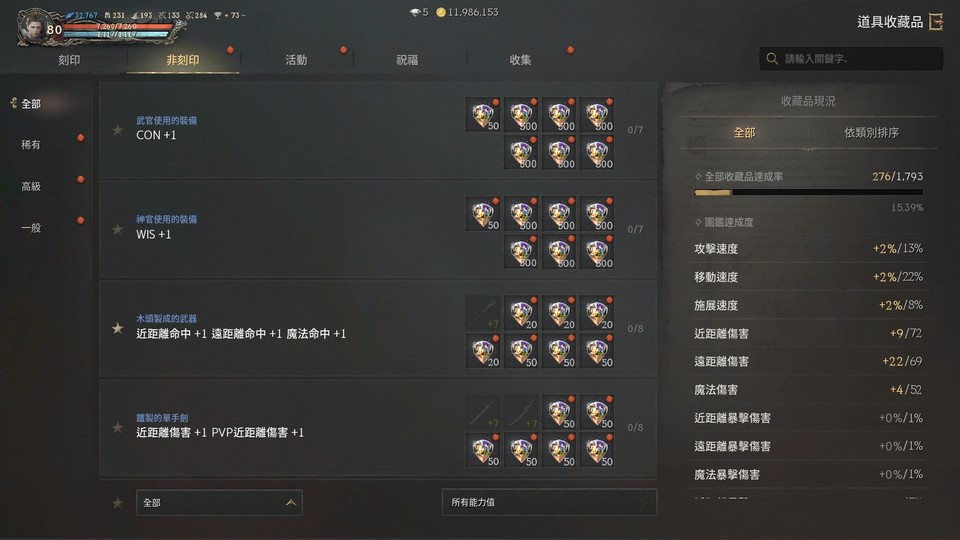The width and height of the screenshot is (960, 540).
Task: Favorite the CON +1 collection star
Action: point(118,130)
